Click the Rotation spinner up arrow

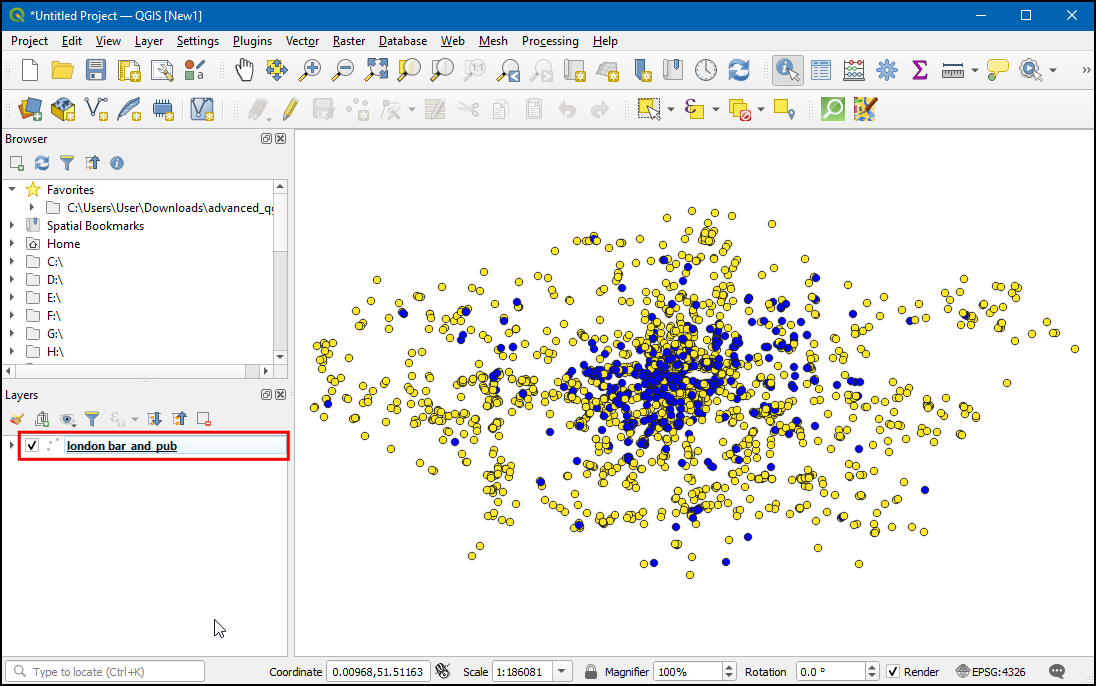click(x=872, y=668)
